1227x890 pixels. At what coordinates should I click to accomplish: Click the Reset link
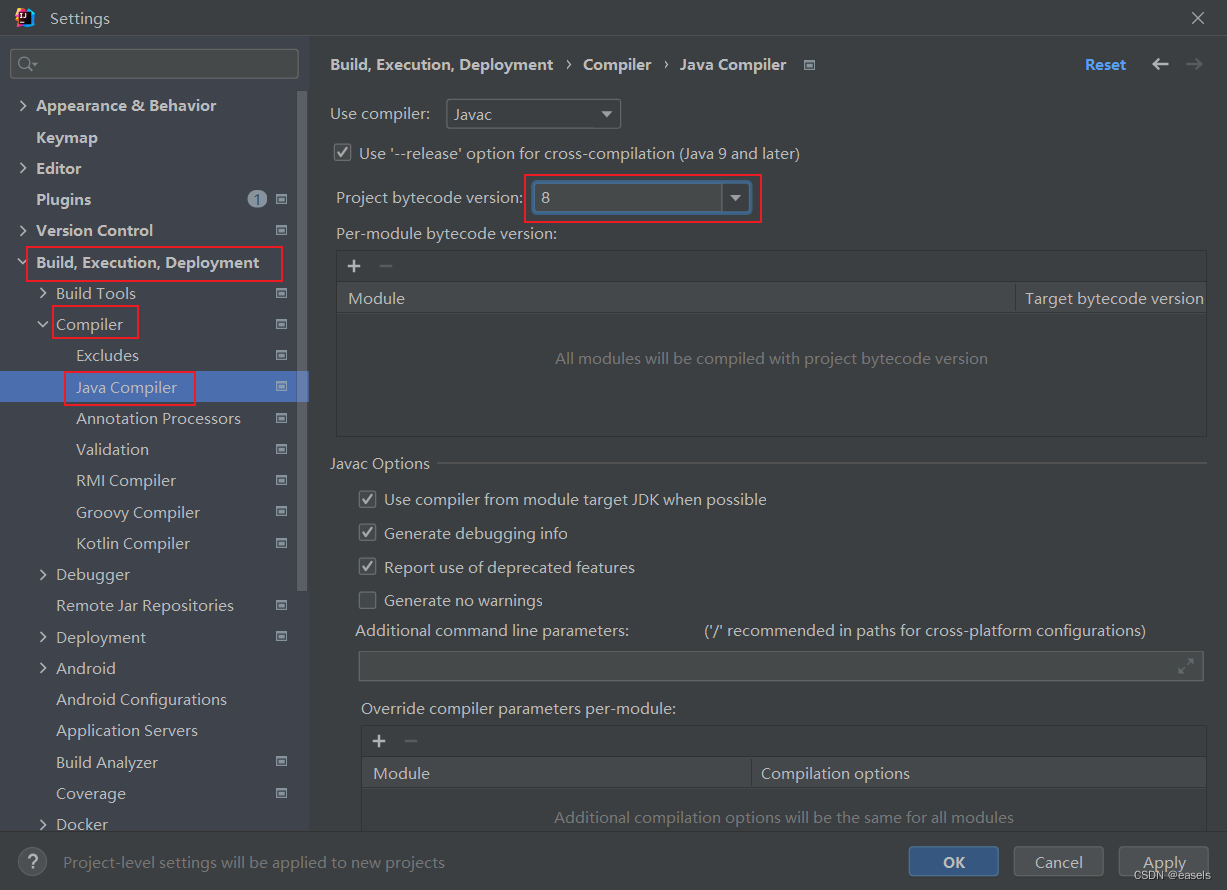1105,64
